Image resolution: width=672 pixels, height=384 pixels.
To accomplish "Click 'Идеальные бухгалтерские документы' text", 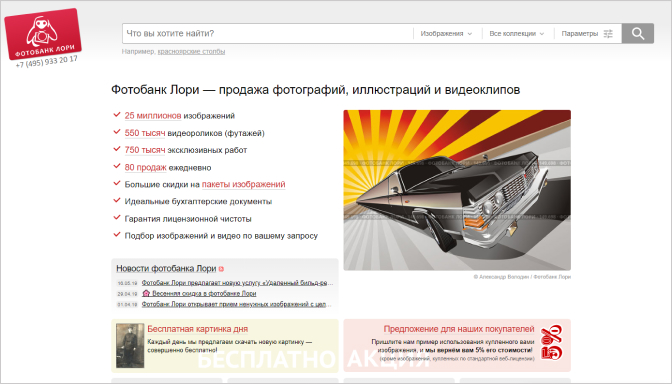I will [x=198, y=201].
